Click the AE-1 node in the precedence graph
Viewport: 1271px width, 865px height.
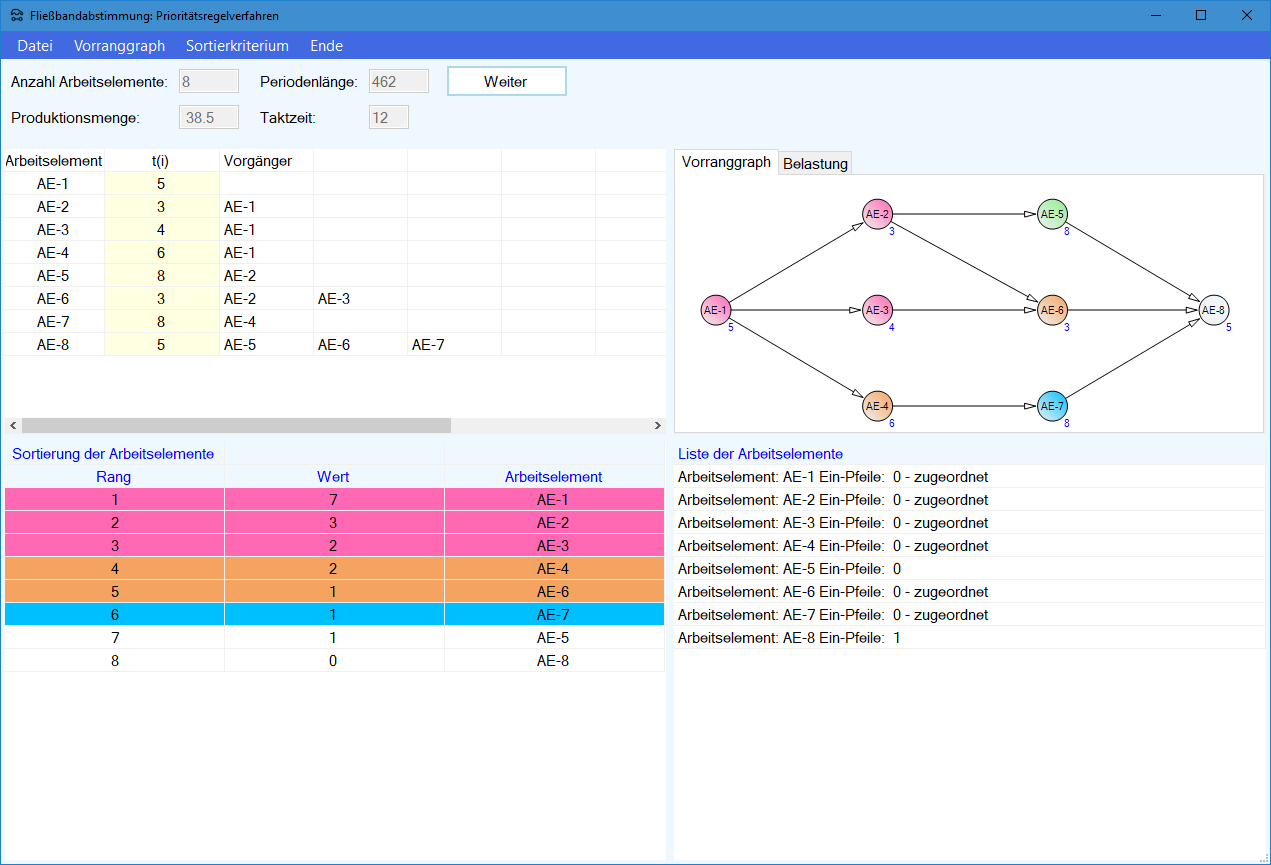tap(716, 310)
